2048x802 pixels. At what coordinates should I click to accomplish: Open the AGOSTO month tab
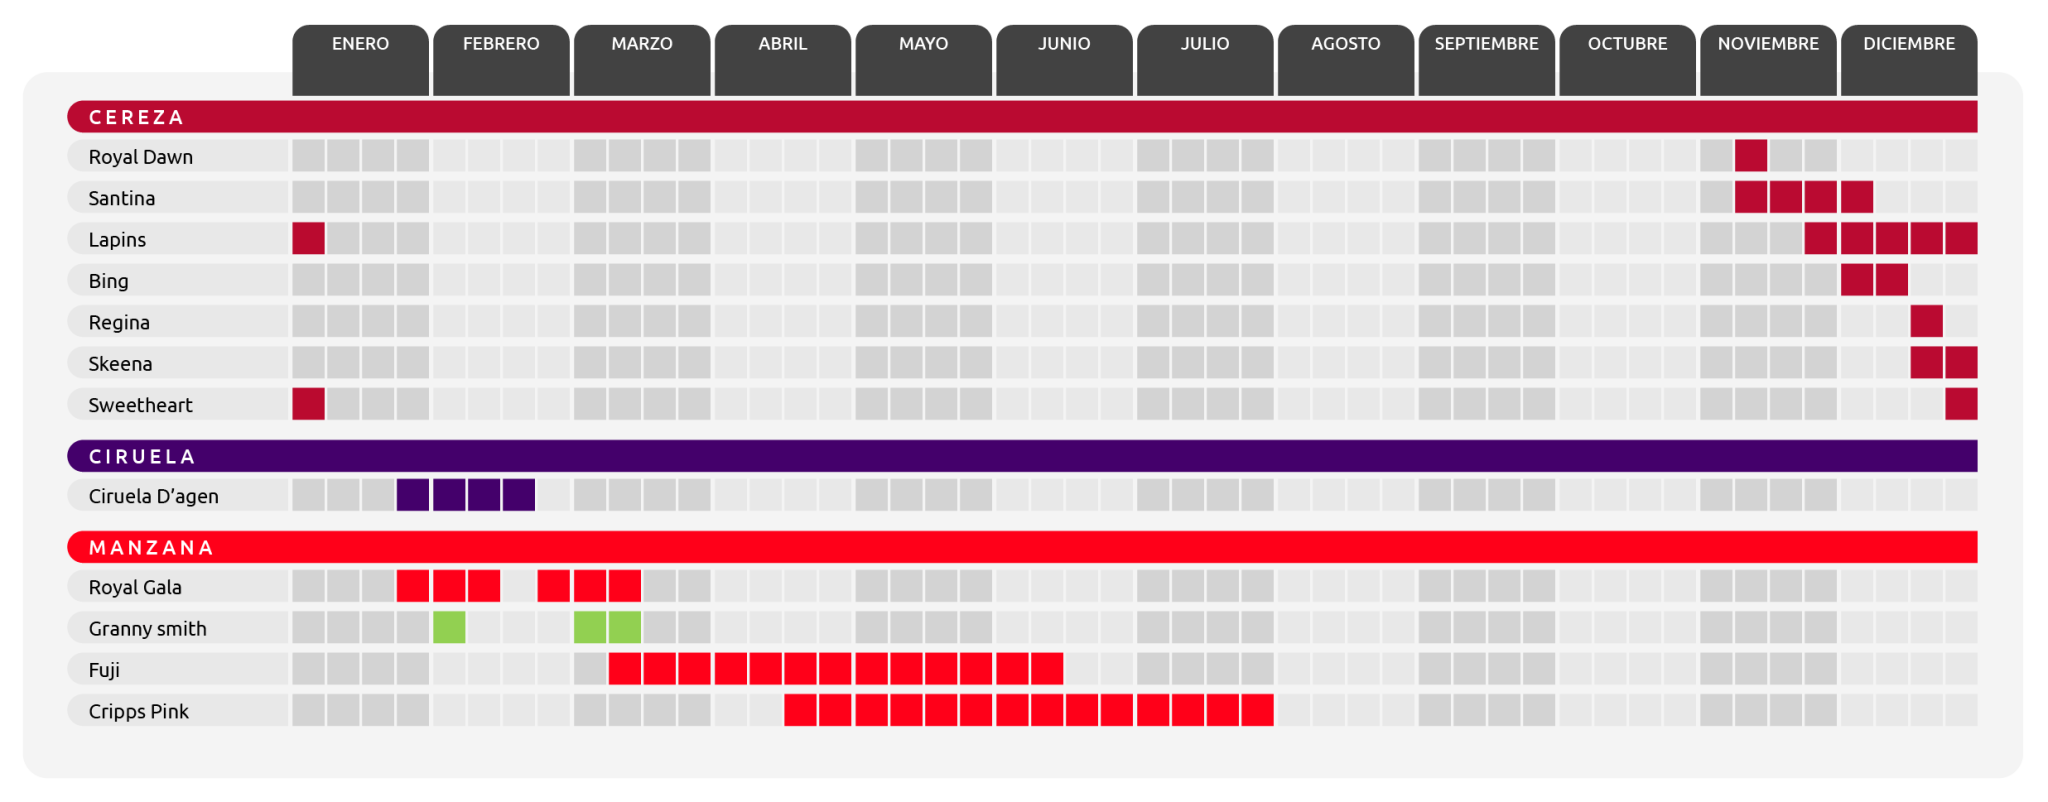1345,45
